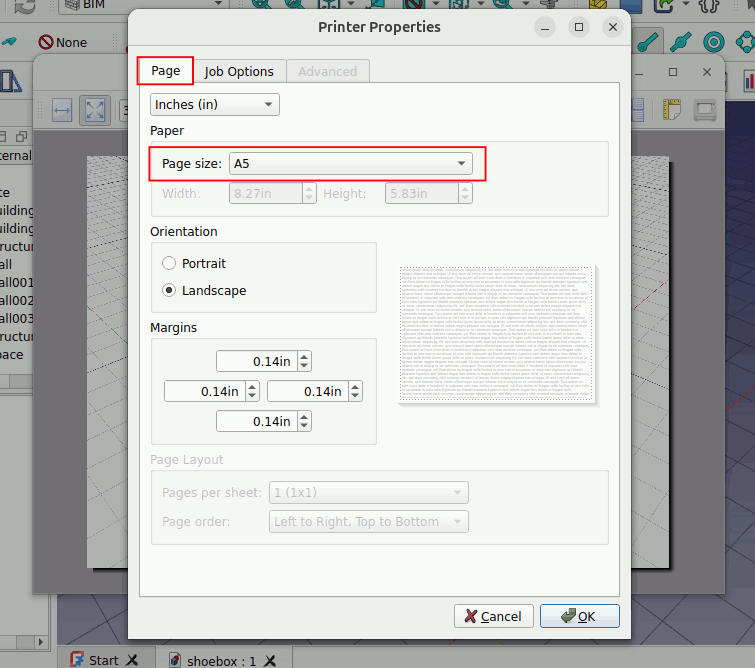Decrease the bottom margin with down arrow
The height and width of the screenshot is (668, 755).
pyautogui.click(x=304, y=427)
